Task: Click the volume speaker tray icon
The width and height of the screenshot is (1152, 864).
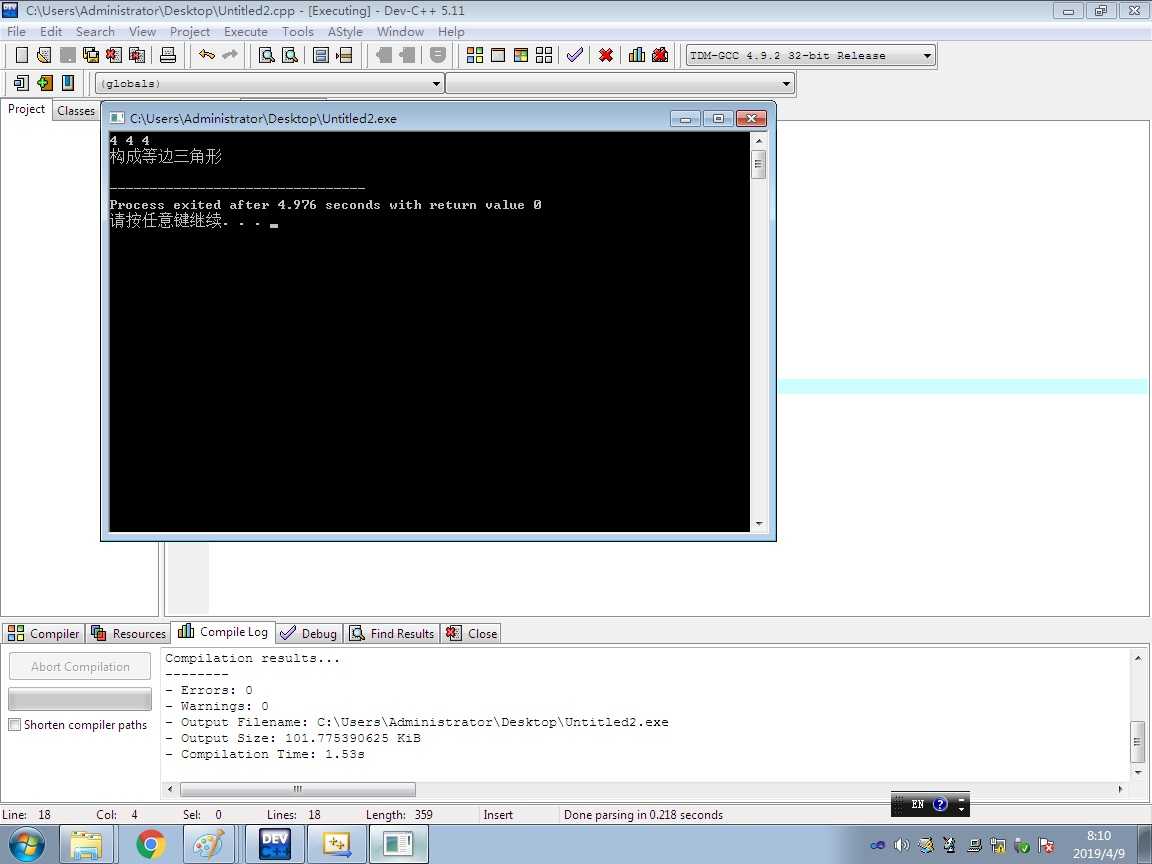Action: coord(901,845)
